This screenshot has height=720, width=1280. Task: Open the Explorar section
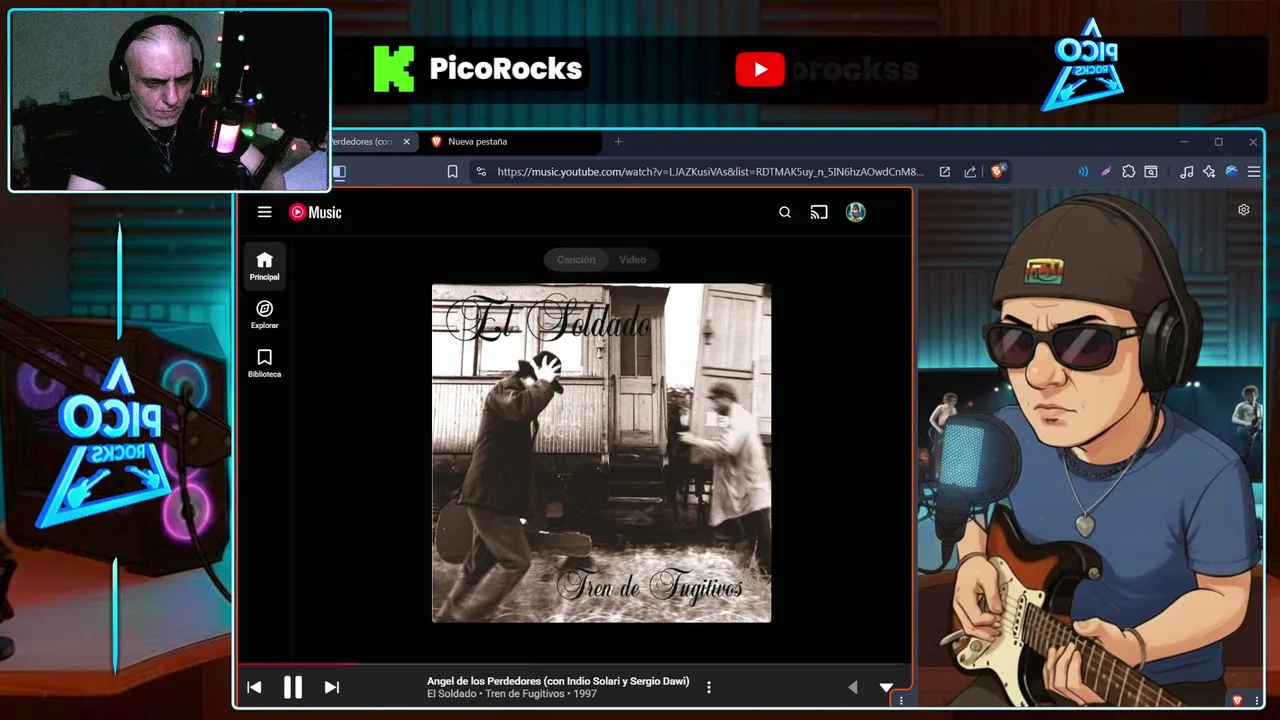pos(265,315)
